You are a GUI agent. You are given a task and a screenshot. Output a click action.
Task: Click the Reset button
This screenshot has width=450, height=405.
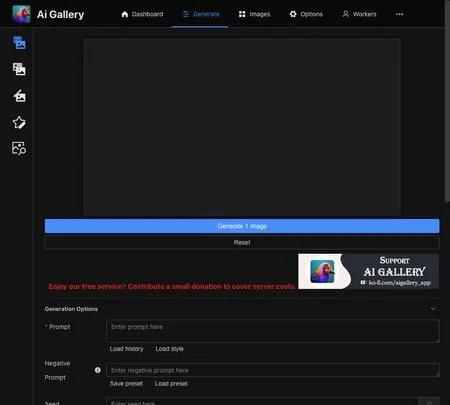click(242, 243)
